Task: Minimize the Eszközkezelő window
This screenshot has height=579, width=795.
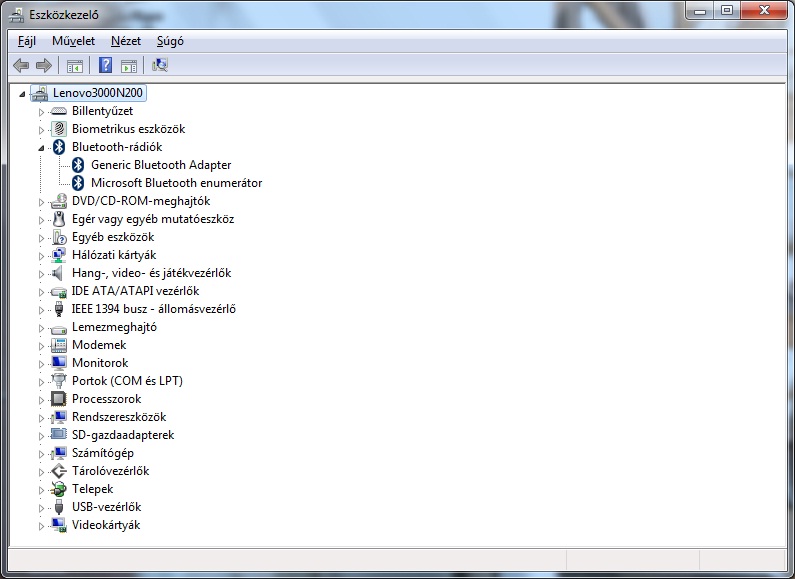Action: pos(700,11)
